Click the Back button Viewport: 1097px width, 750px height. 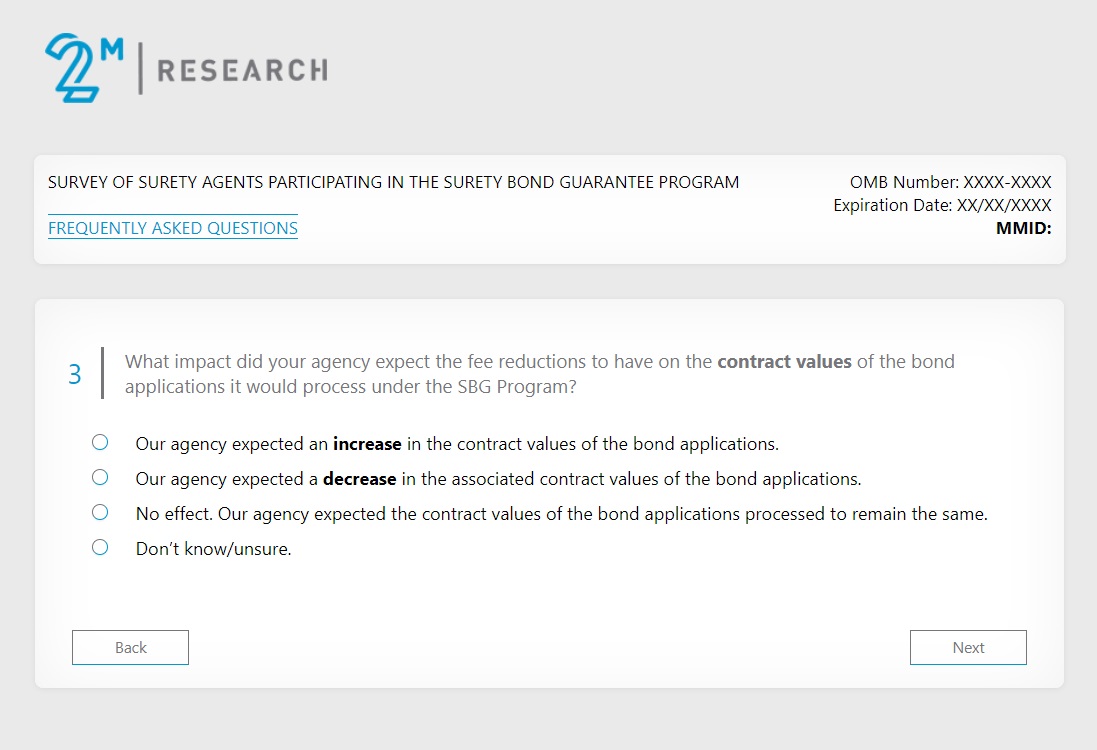click(x=130, y=647)
